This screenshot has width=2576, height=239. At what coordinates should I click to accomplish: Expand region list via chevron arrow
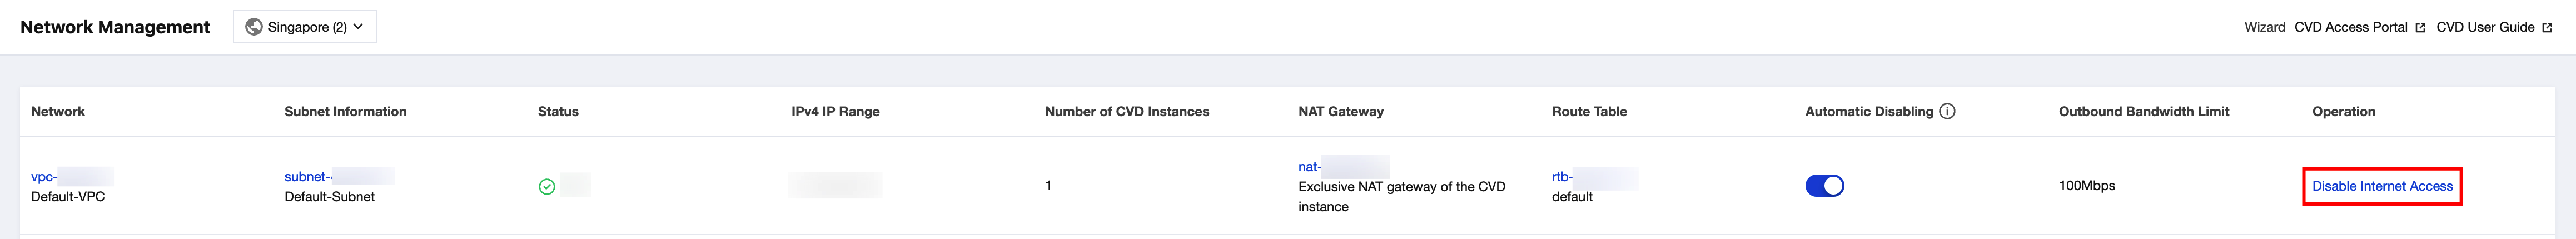[359, 27]
